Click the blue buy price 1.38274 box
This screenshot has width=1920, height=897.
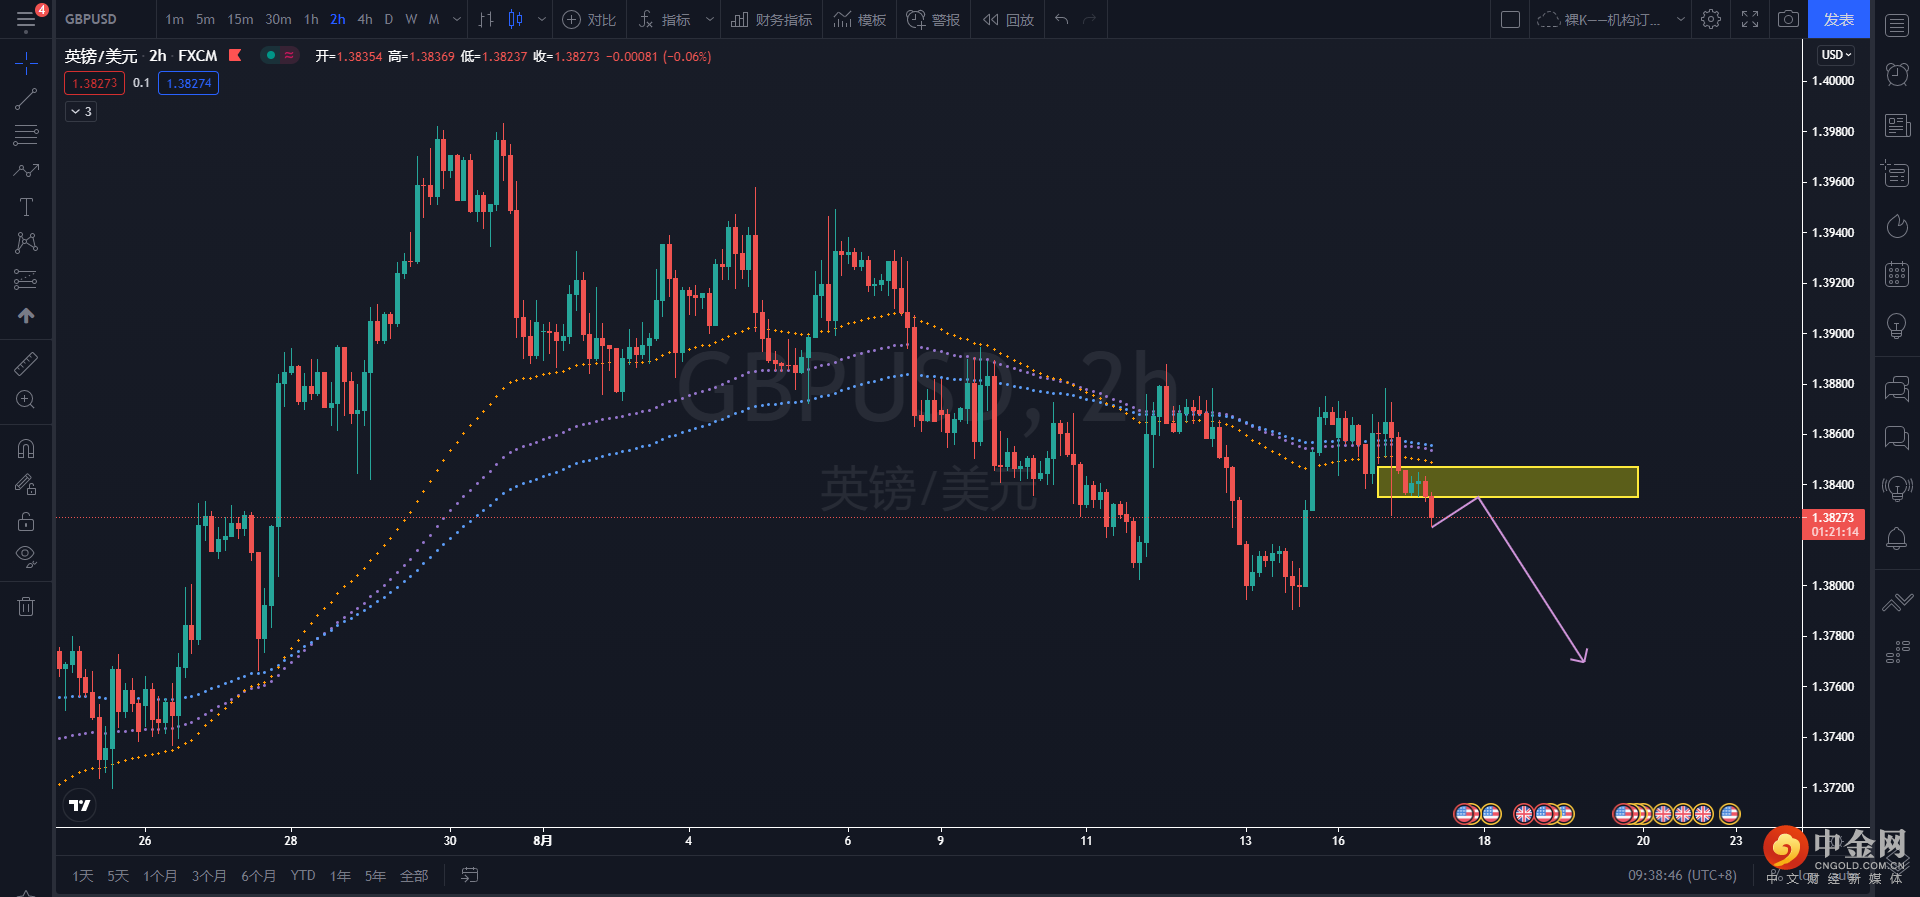[188, 84]
